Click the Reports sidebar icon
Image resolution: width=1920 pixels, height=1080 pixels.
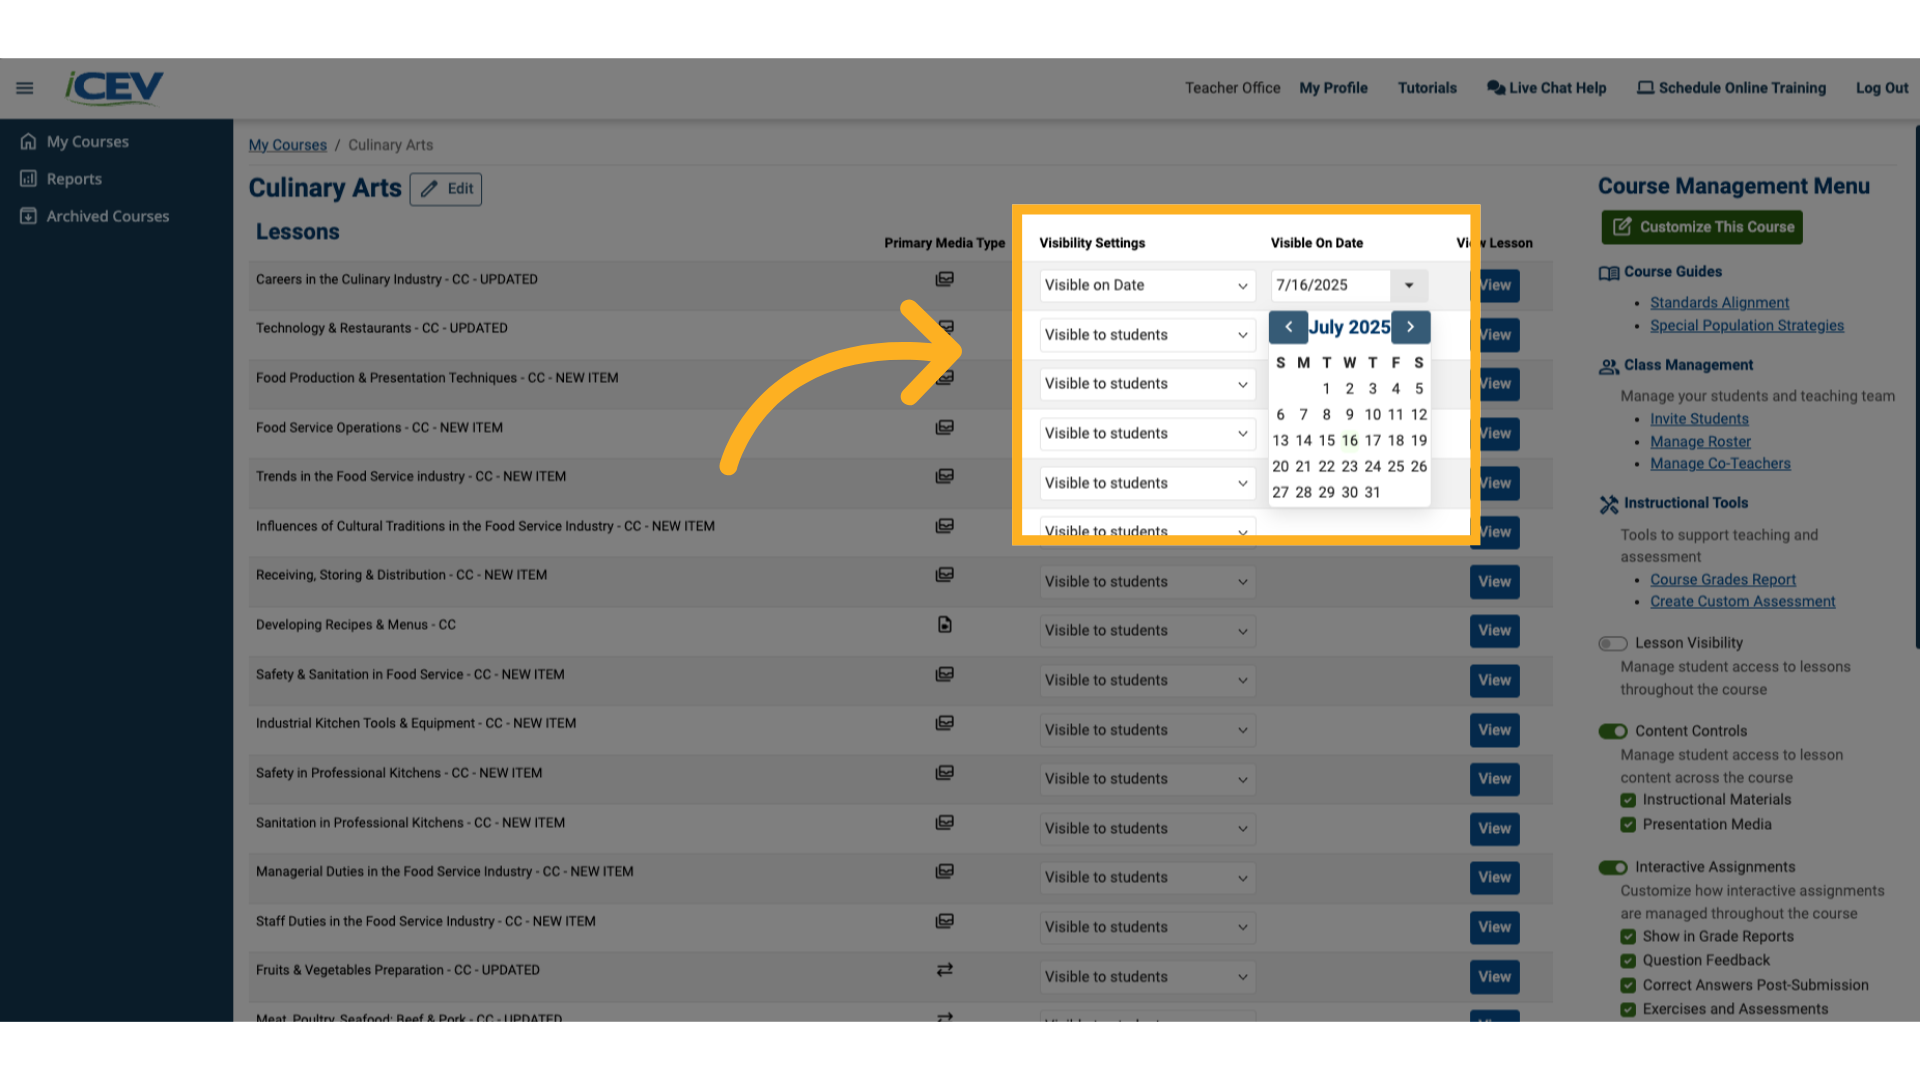coord(28,179)
